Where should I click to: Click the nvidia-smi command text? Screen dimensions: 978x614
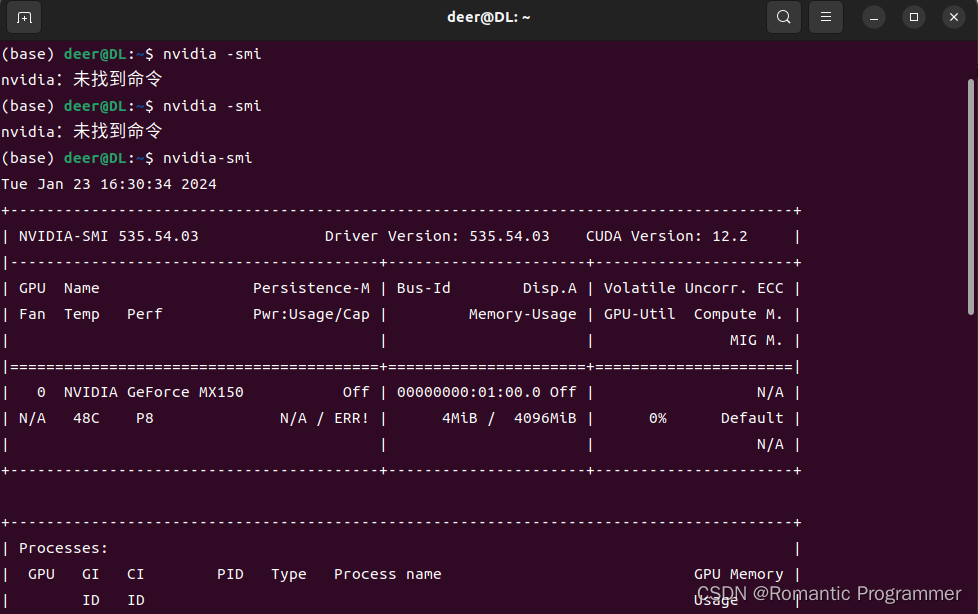tap(208, 158)
